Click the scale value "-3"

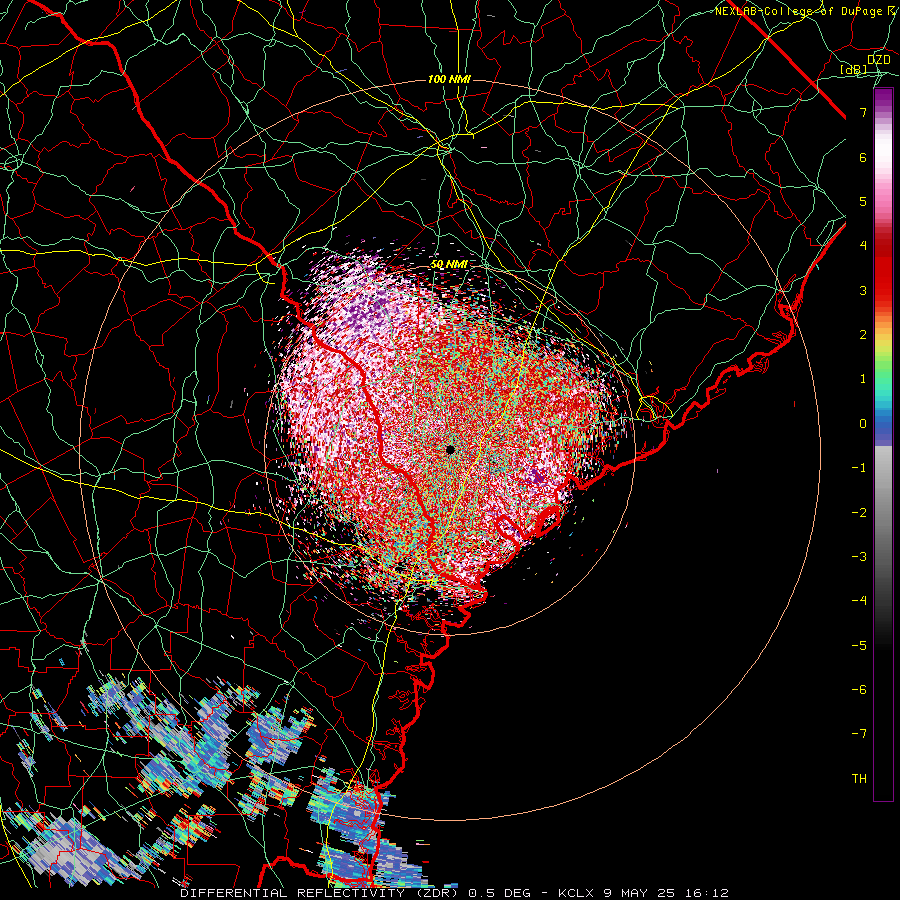click(x=859, y=557)
